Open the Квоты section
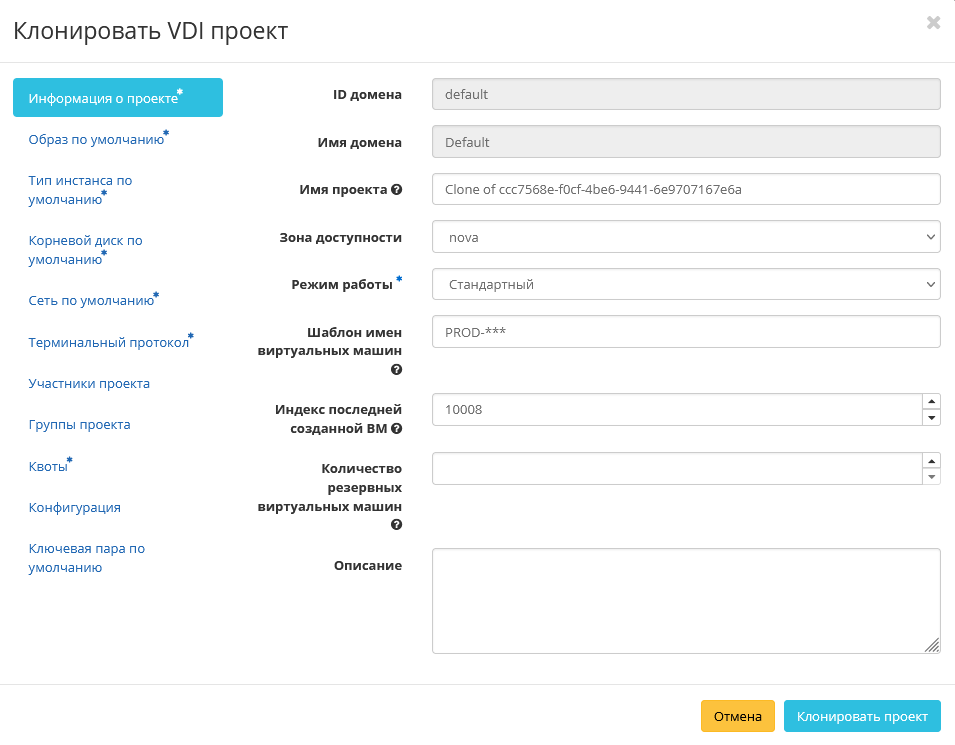Viewport: 955px width, 745px height. [45, 465]
